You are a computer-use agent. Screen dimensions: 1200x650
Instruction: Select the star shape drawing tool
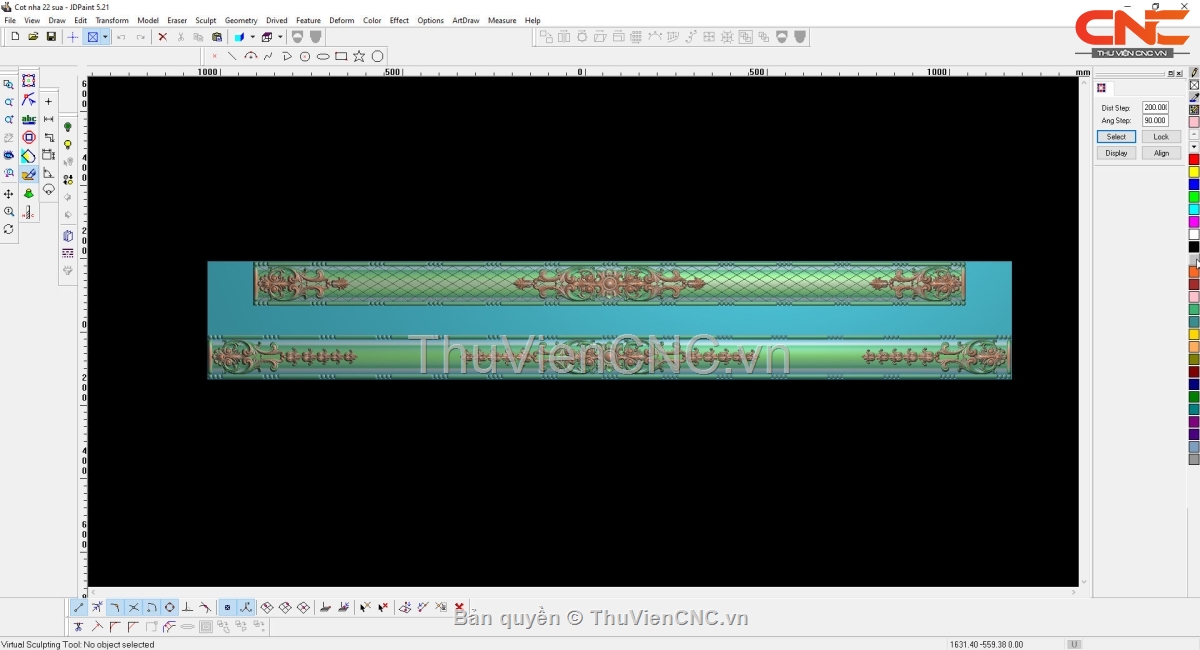359,57
